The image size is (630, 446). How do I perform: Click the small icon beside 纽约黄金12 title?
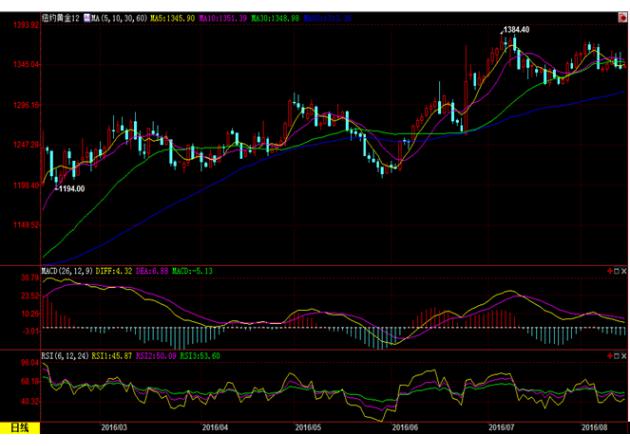click(84, 18)
